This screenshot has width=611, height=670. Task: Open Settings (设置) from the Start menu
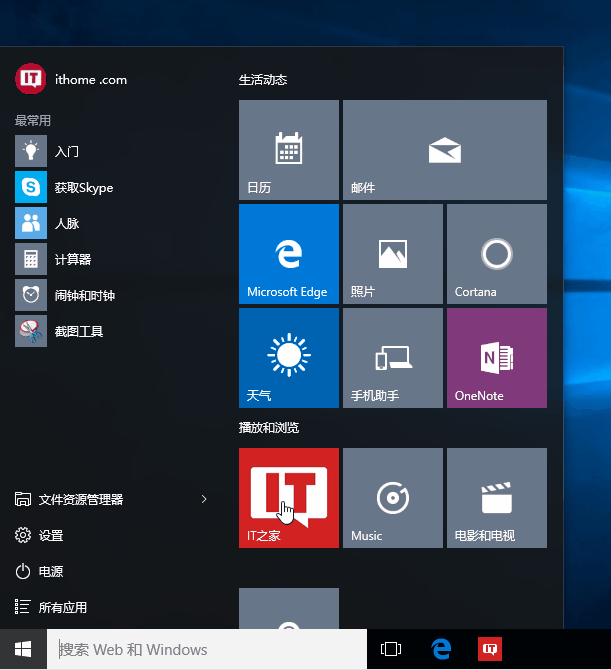pyautogui.click(x=51, y=536)
